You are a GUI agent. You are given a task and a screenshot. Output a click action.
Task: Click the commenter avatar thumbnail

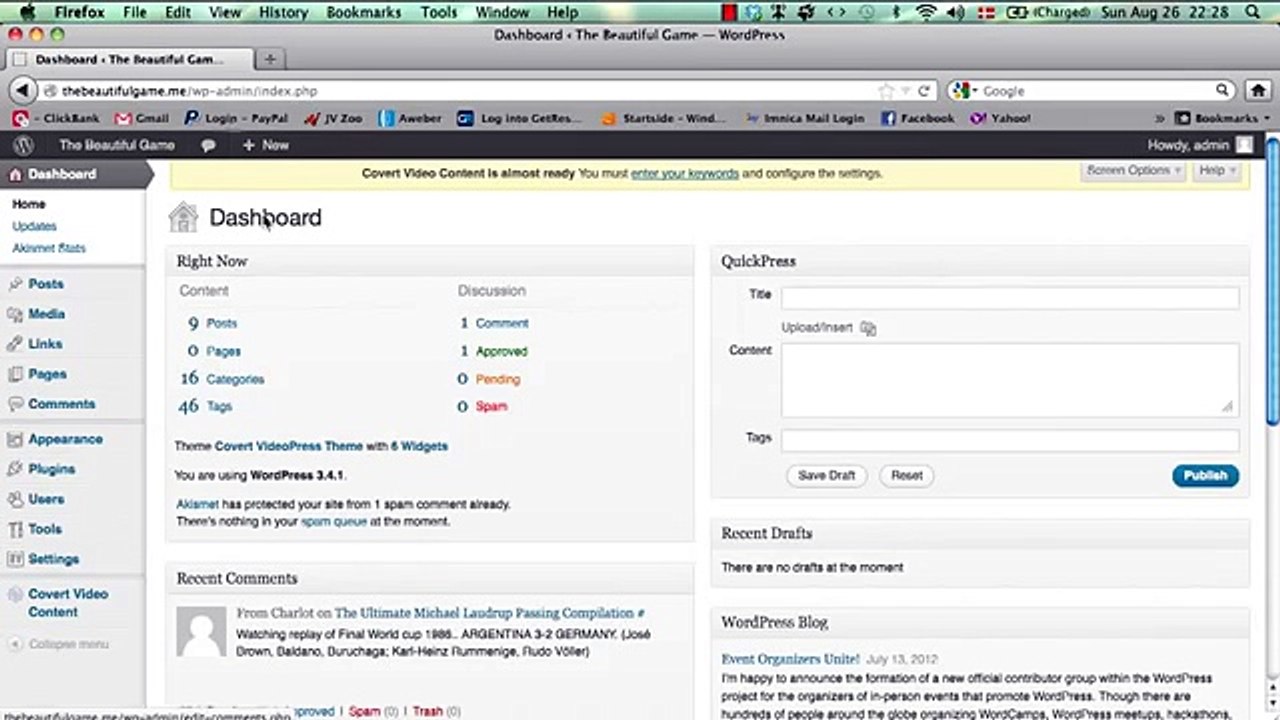201,631
